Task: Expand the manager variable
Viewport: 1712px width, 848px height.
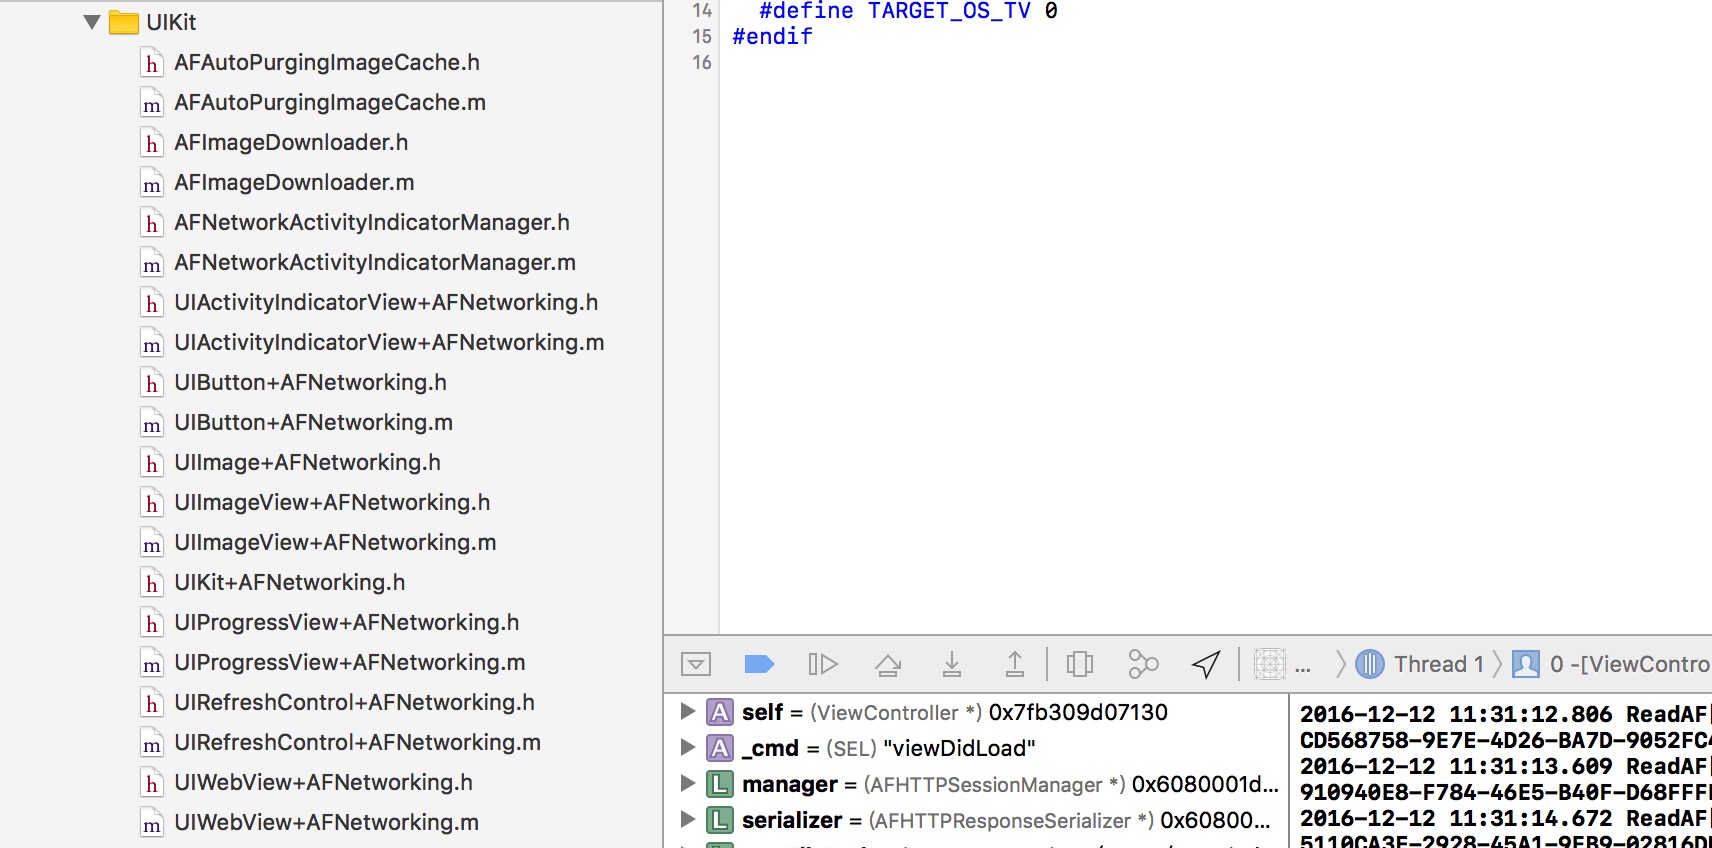Action: click(x=687, y=784)
